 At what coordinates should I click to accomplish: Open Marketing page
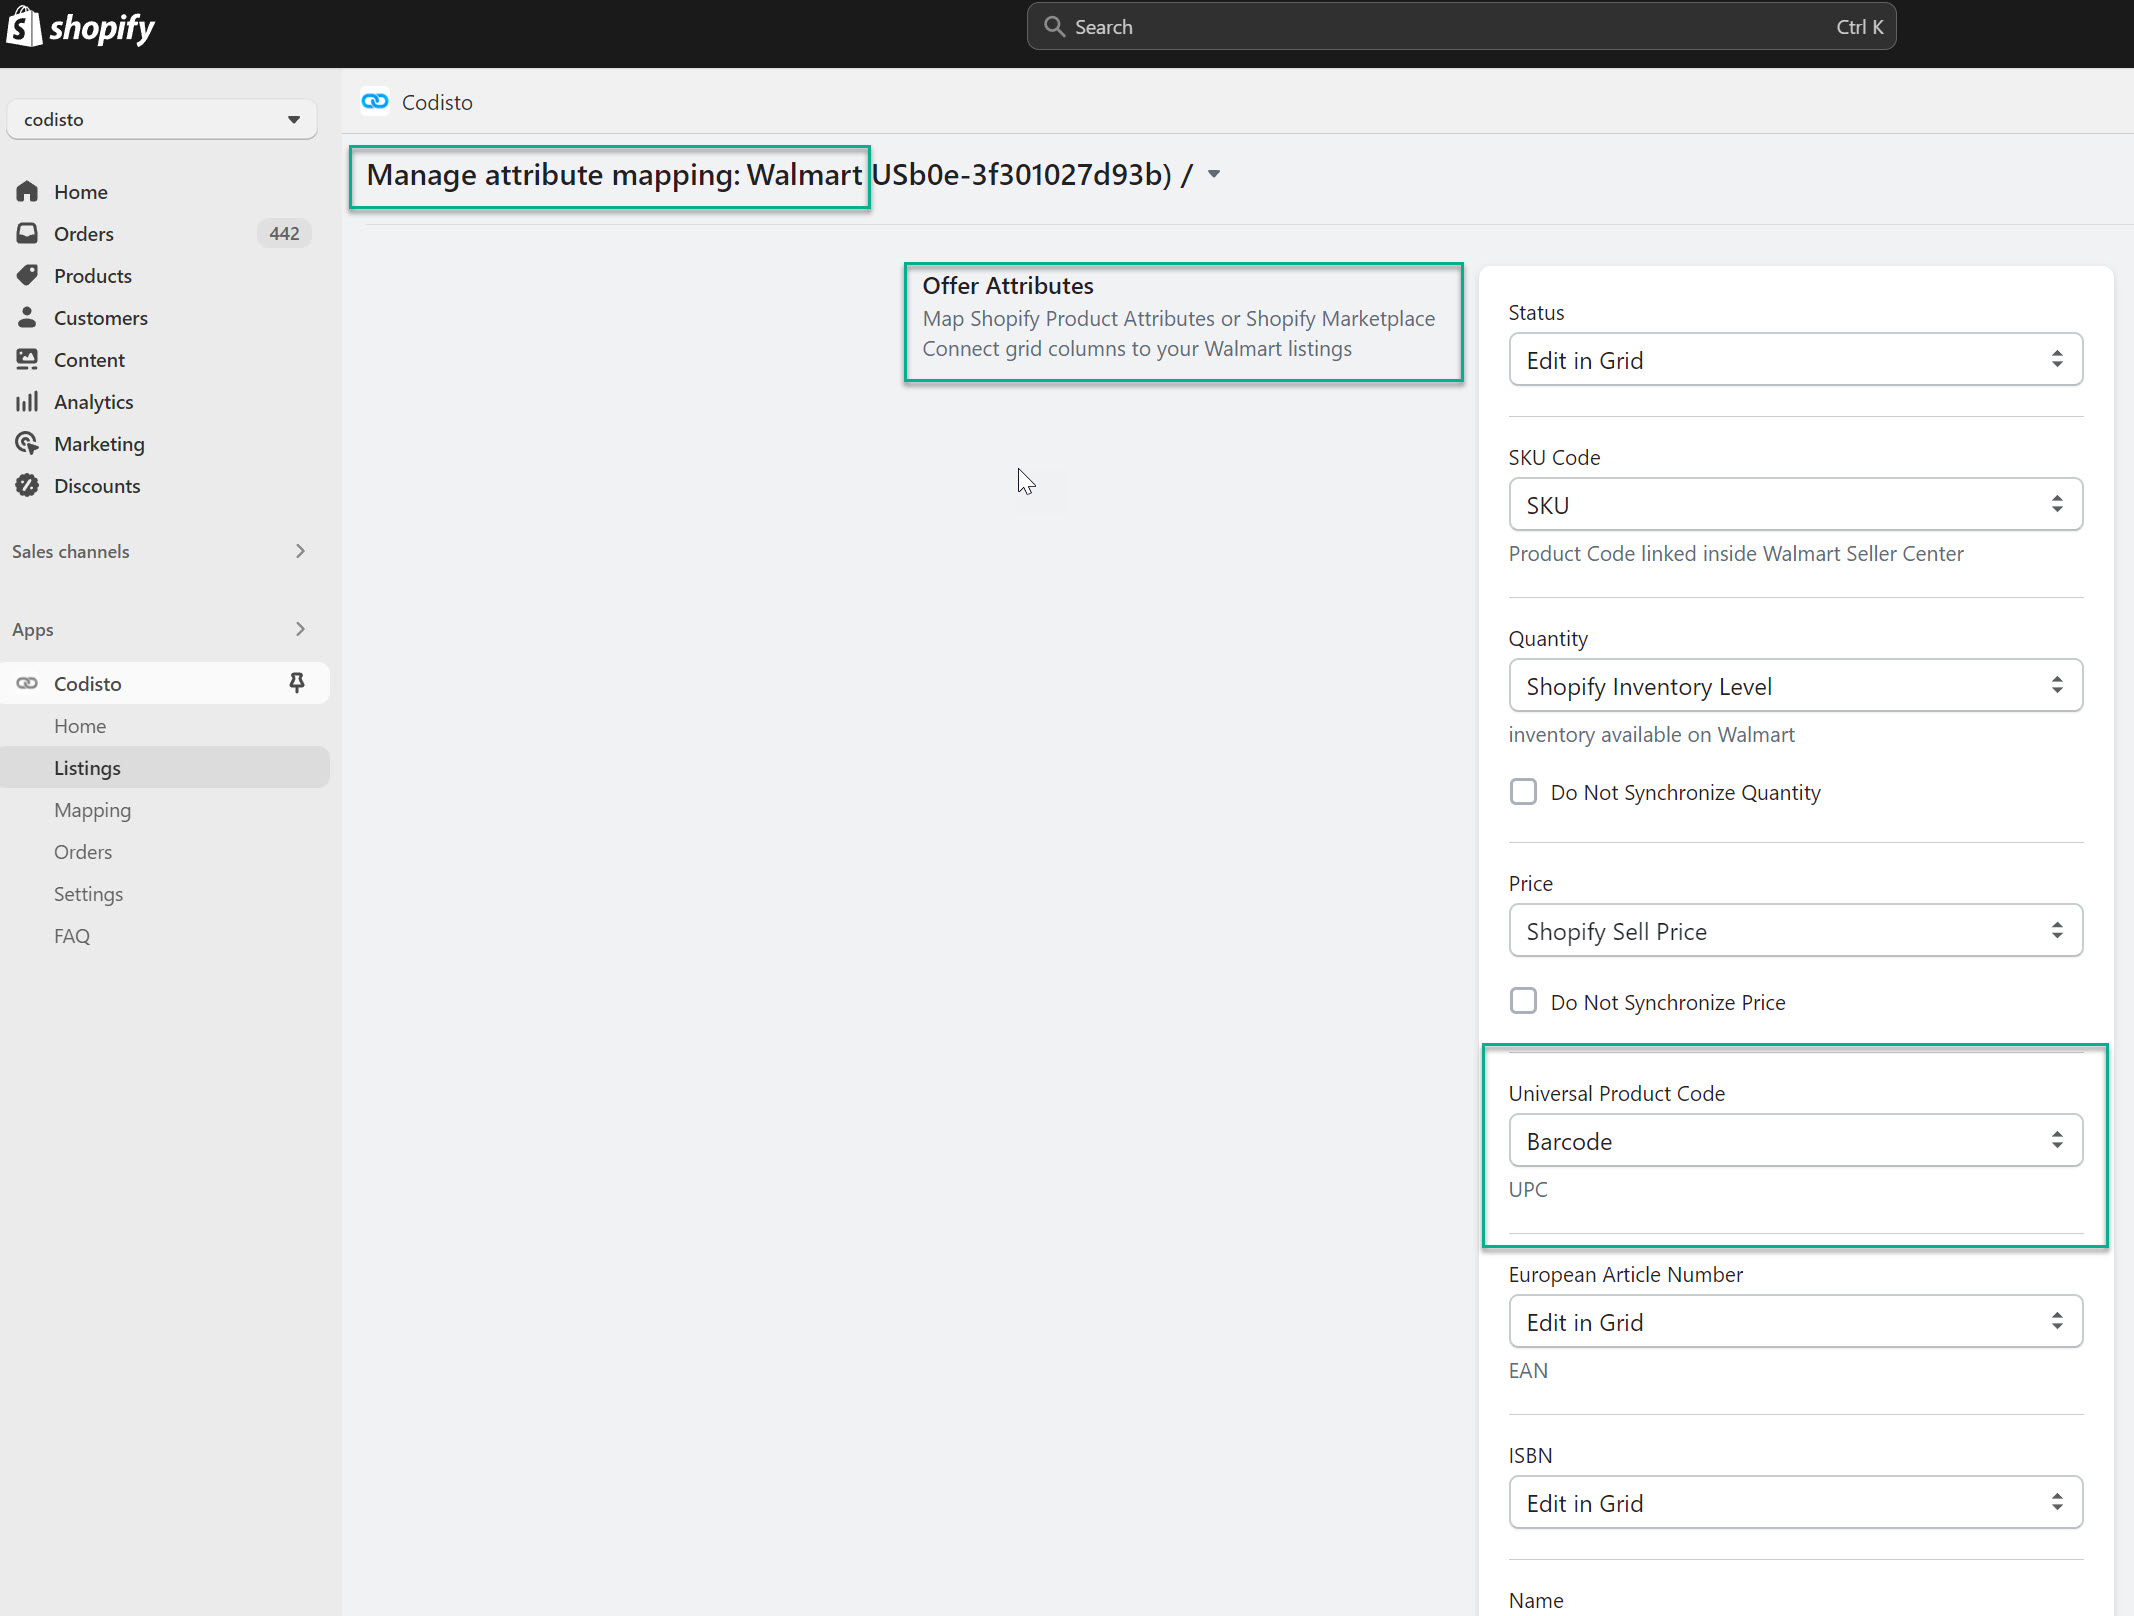click(x=99, y=443)
